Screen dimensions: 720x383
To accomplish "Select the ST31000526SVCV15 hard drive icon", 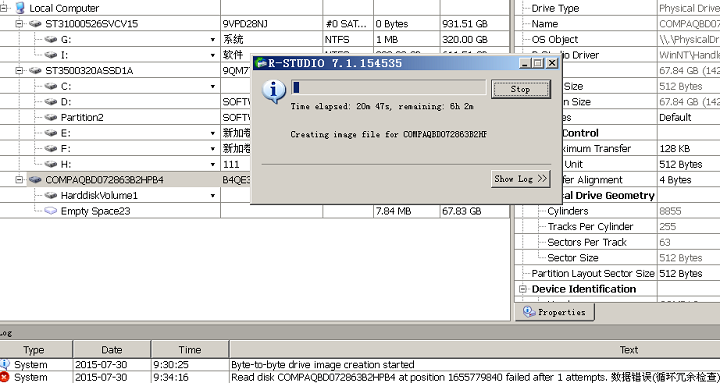I will coord(35,24).
